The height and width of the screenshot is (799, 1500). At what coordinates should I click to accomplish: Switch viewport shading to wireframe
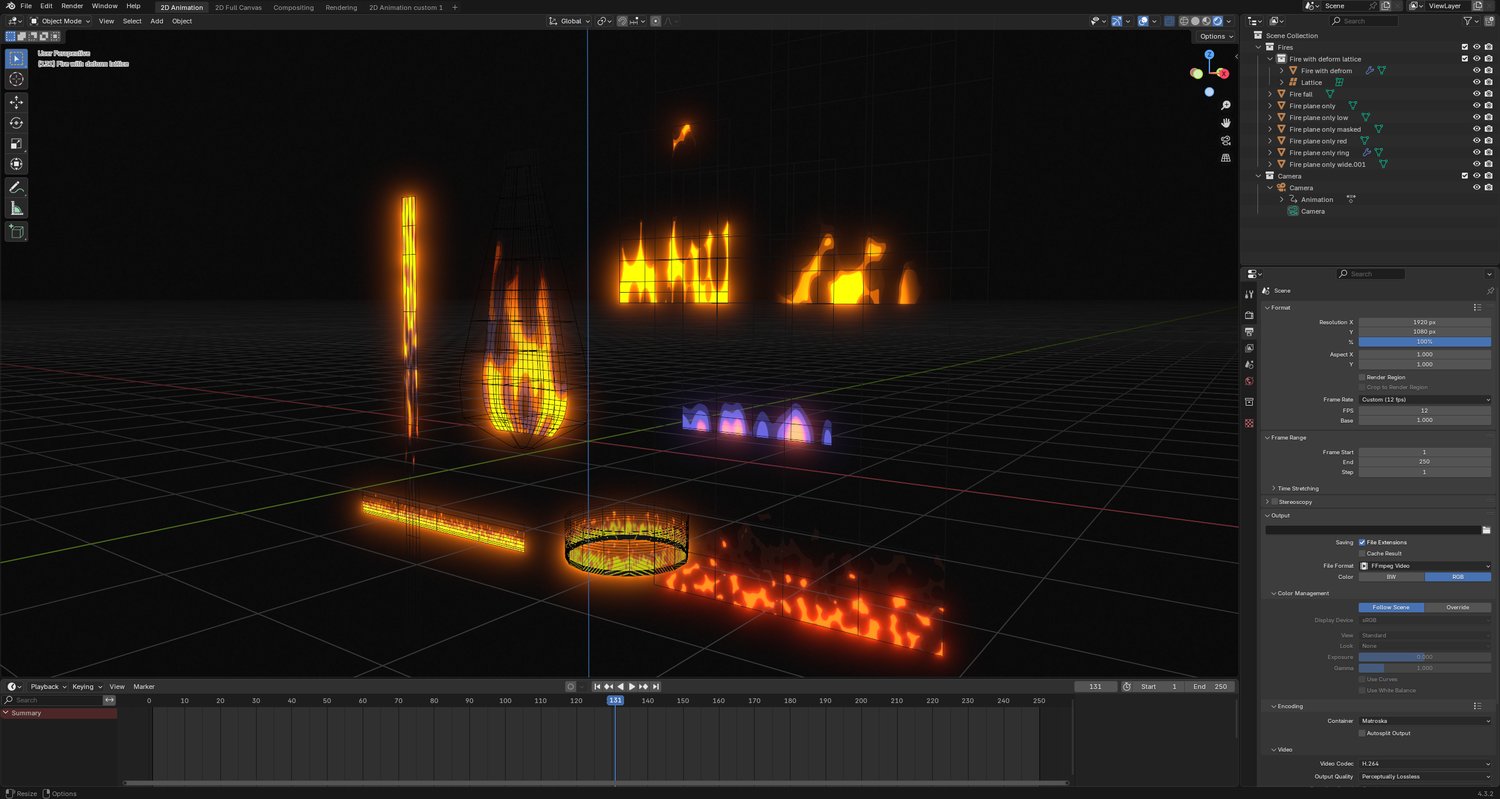(x=1185, y=21)
